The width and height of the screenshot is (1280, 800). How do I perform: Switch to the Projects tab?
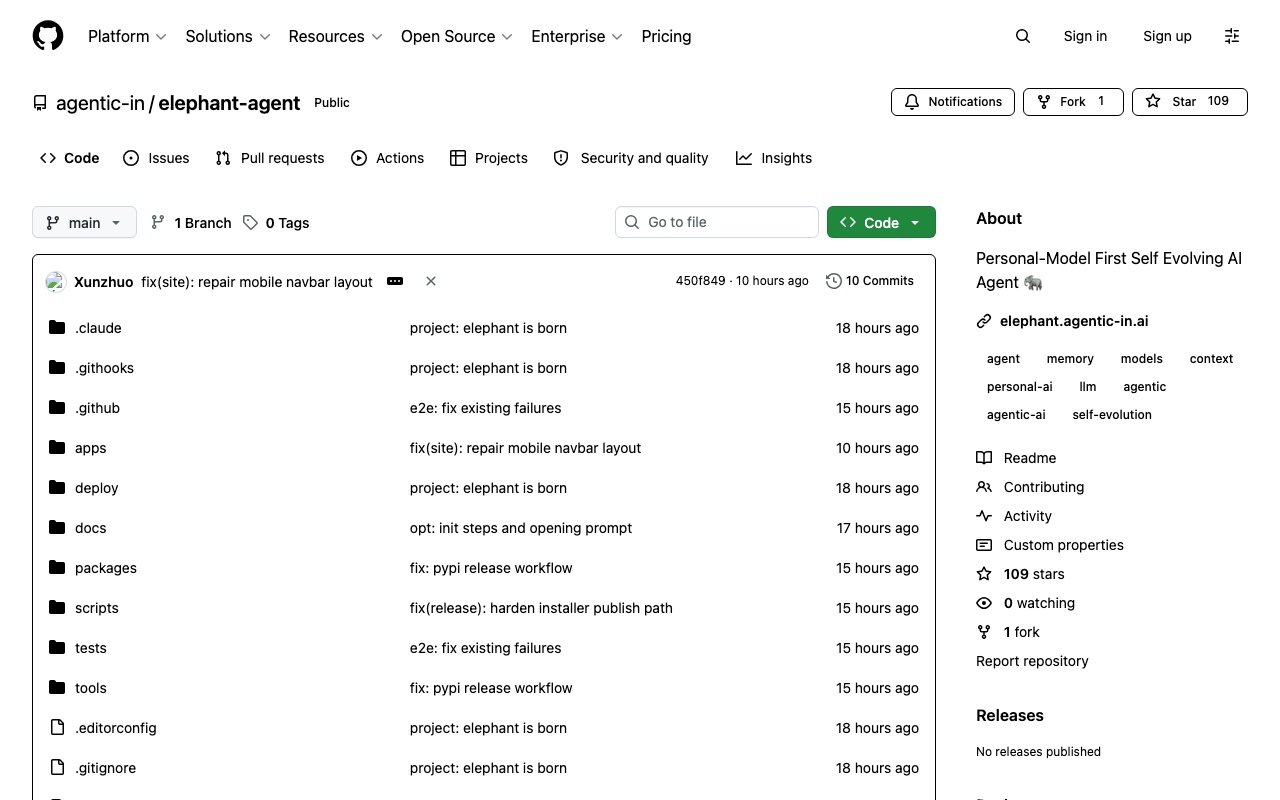pos(489,158)
